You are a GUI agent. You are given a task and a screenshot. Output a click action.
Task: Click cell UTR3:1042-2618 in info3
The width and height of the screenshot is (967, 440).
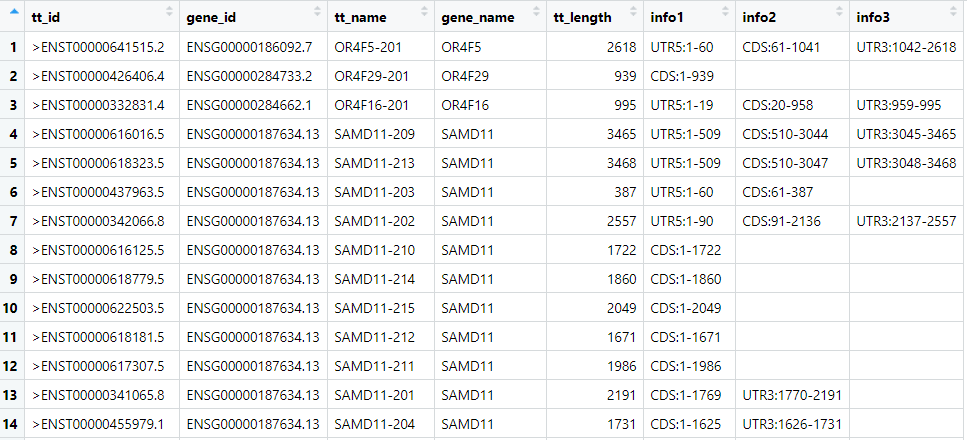[x=907, y=48]
